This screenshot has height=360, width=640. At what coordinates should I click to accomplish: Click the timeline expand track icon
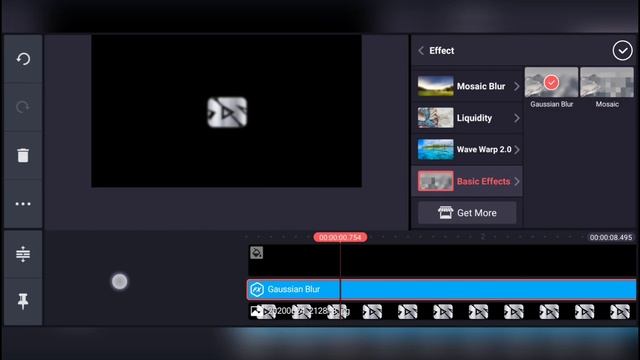point(23,254)
